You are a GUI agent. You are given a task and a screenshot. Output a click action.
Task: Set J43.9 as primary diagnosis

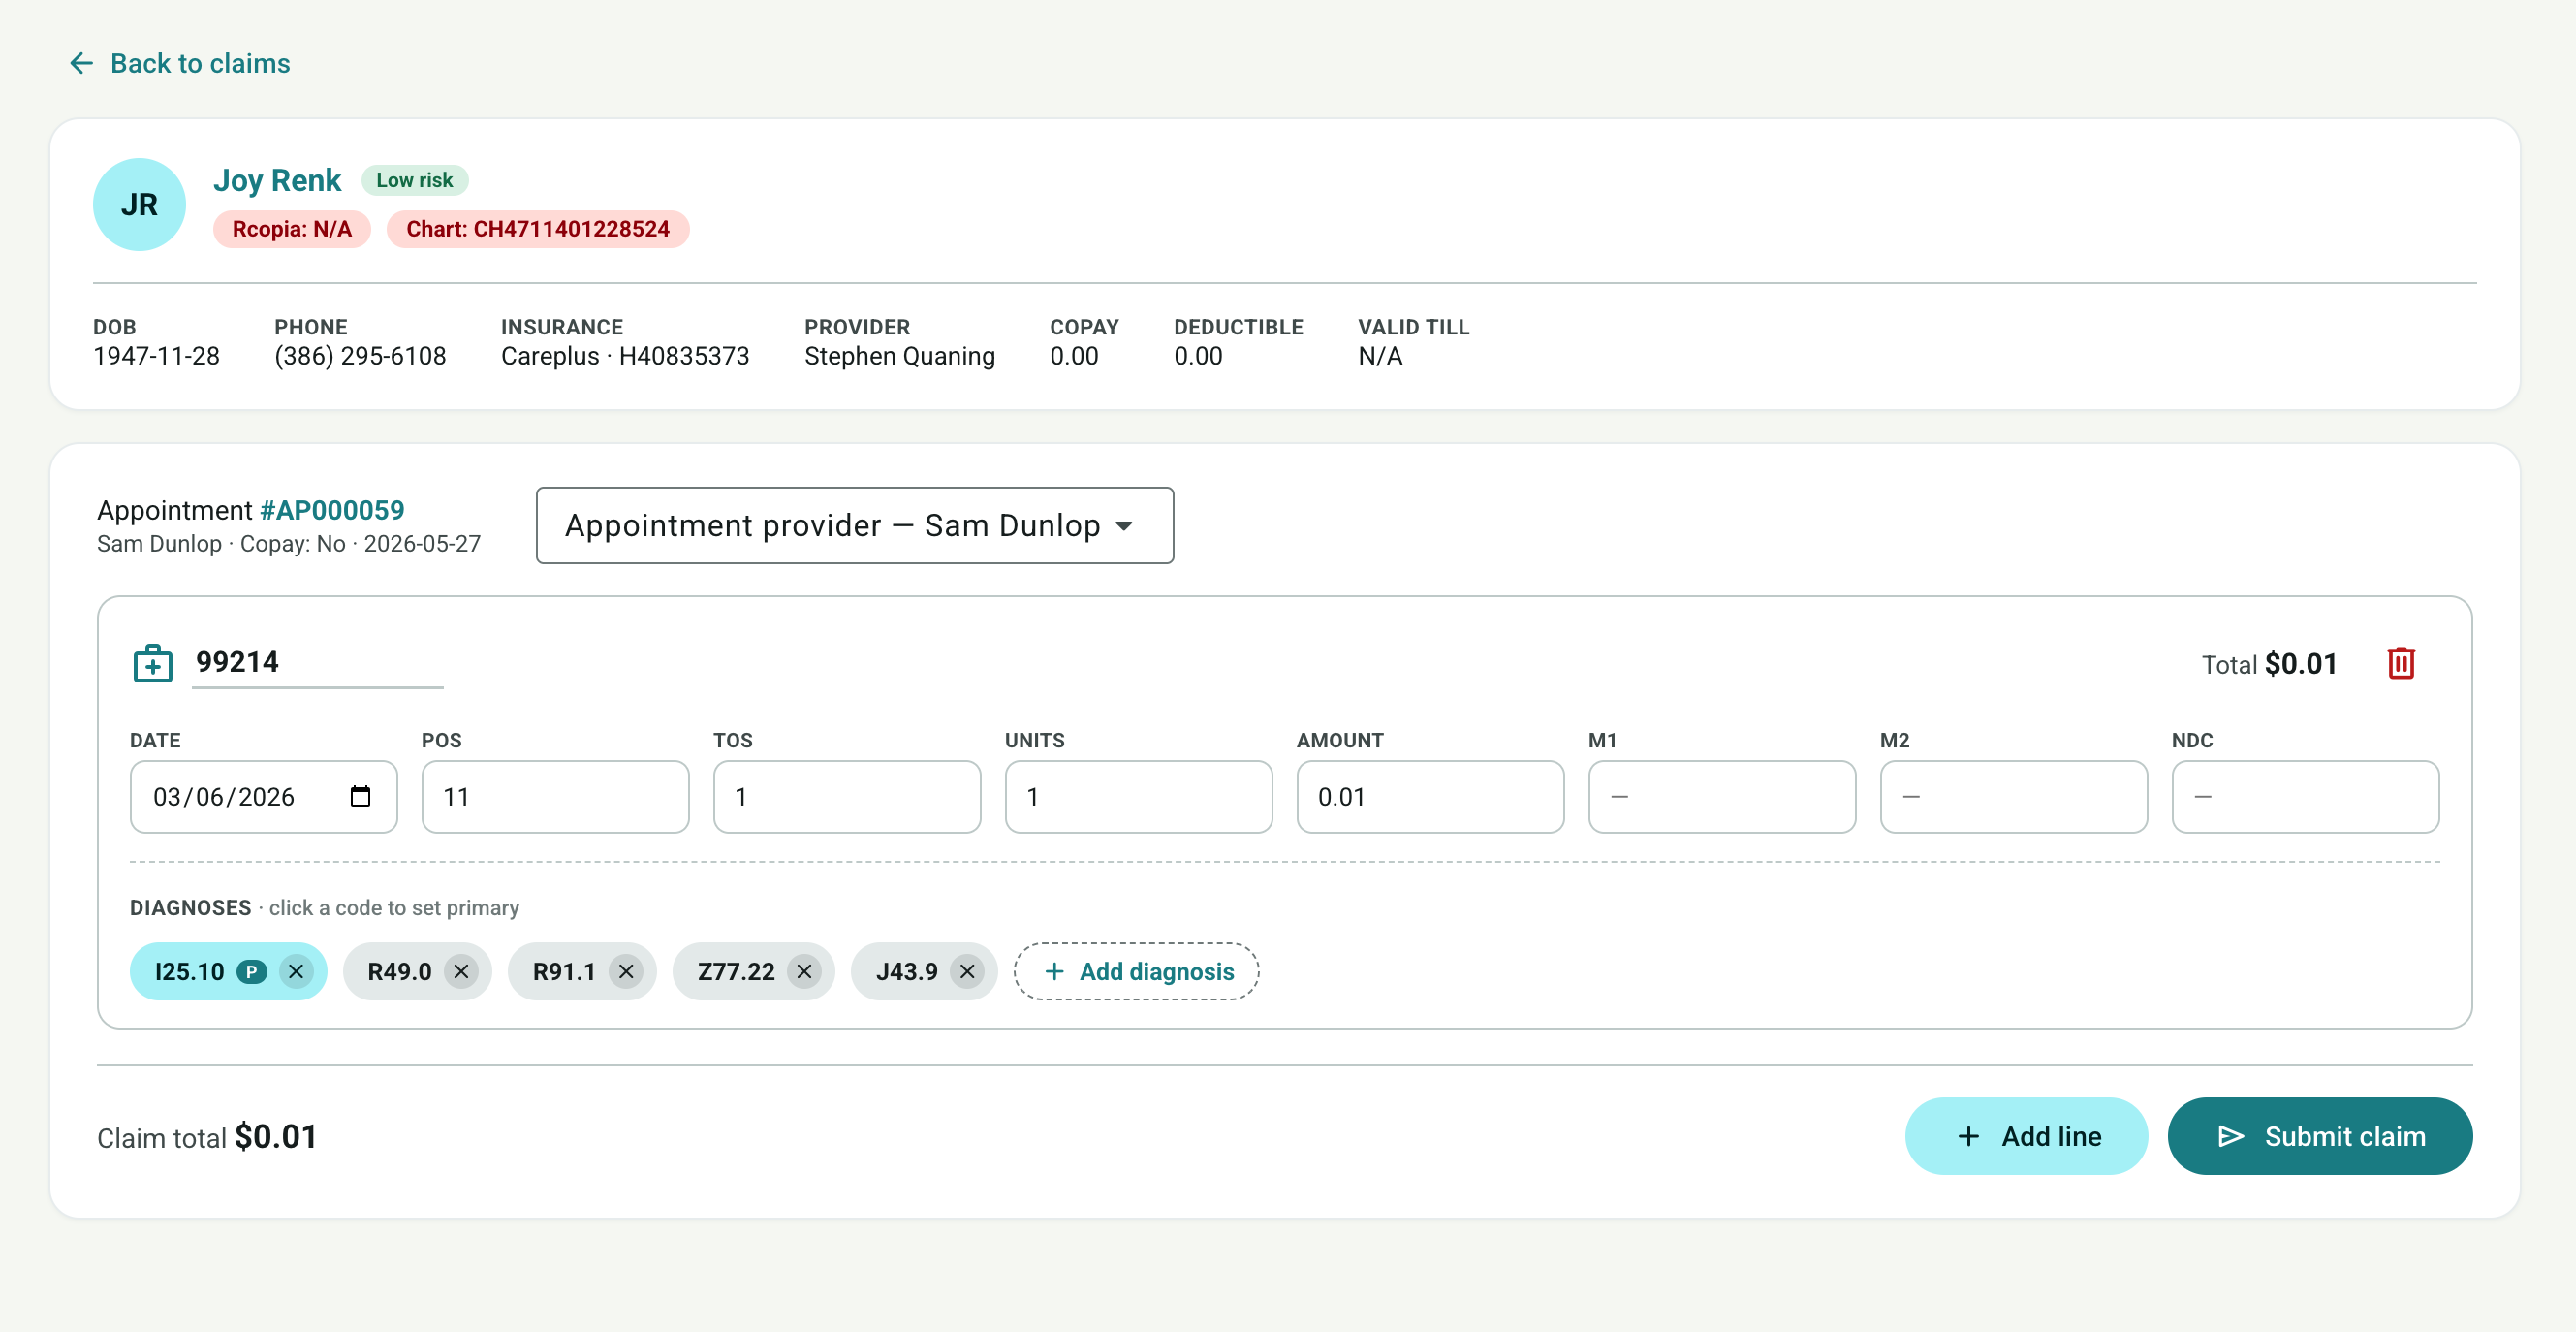tap(906, 971)
